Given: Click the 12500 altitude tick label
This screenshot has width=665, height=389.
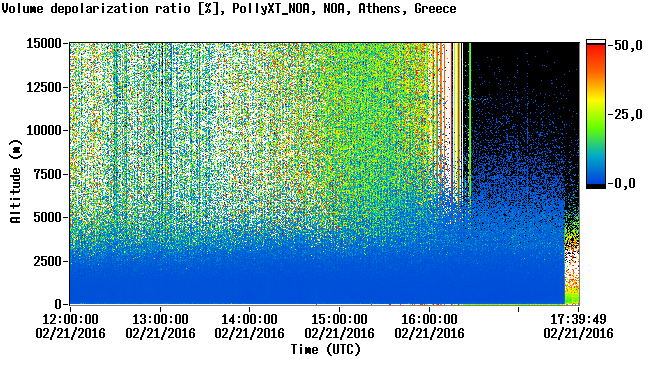Looking at the screenshot, I should tap(44, 87).
